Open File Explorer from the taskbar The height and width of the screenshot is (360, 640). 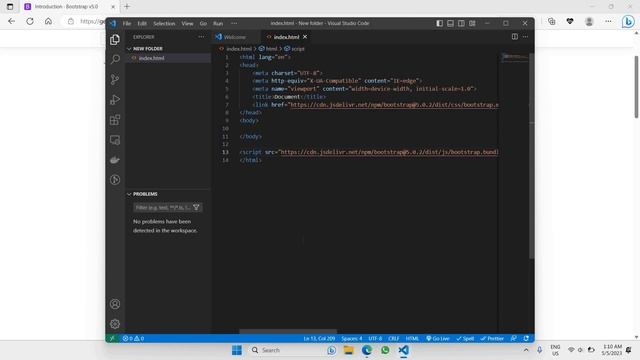click(x=349, y=350)
